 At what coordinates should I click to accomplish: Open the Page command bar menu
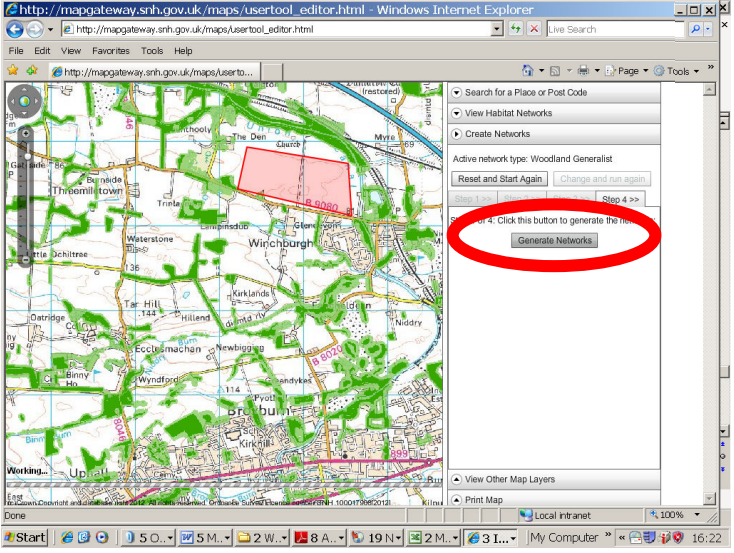point(626,71)
